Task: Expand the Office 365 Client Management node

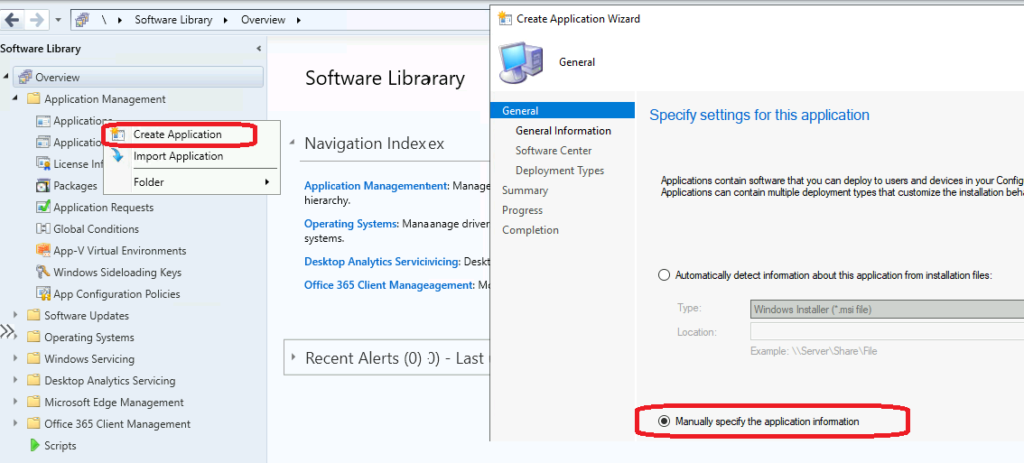Action: 16,423
